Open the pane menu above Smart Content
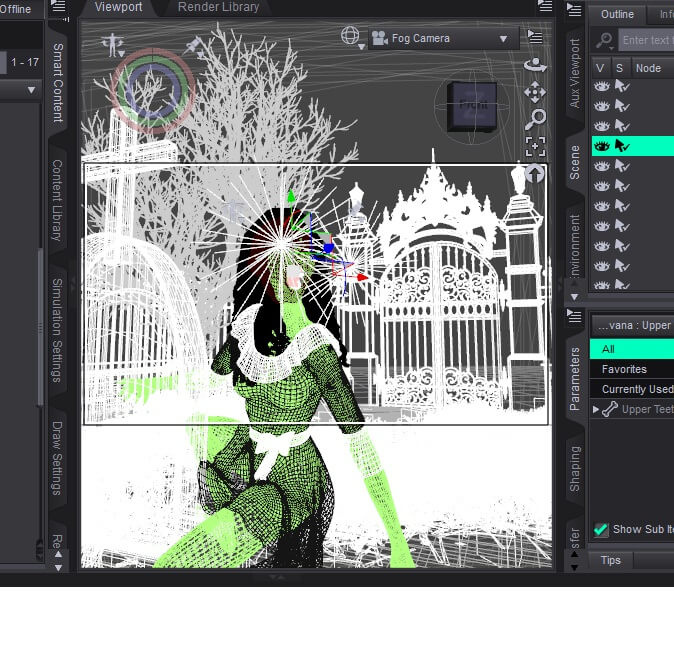 59,6
